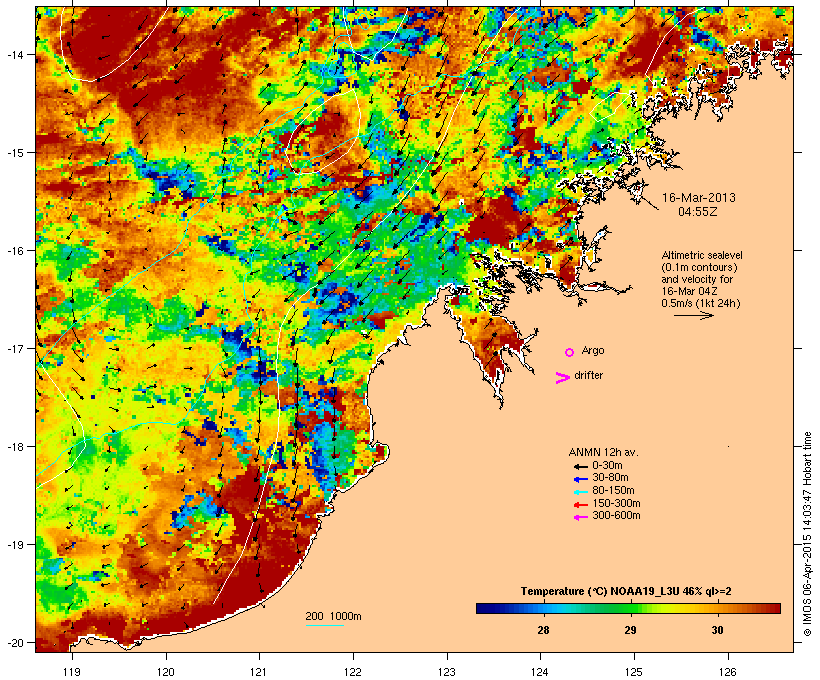This screenshot has width=820, height=680.
Task: Click the 30-80m depth label
Action: click(610, 478)
